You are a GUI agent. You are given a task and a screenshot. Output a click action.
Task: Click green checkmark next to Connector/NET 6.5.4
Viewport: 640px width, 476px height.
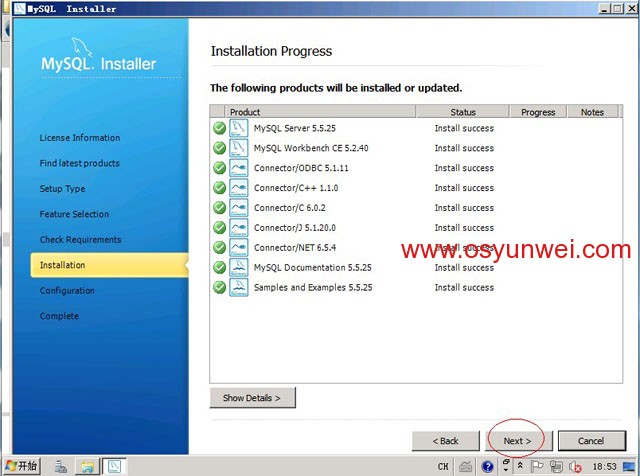click(x=219, y=248)
